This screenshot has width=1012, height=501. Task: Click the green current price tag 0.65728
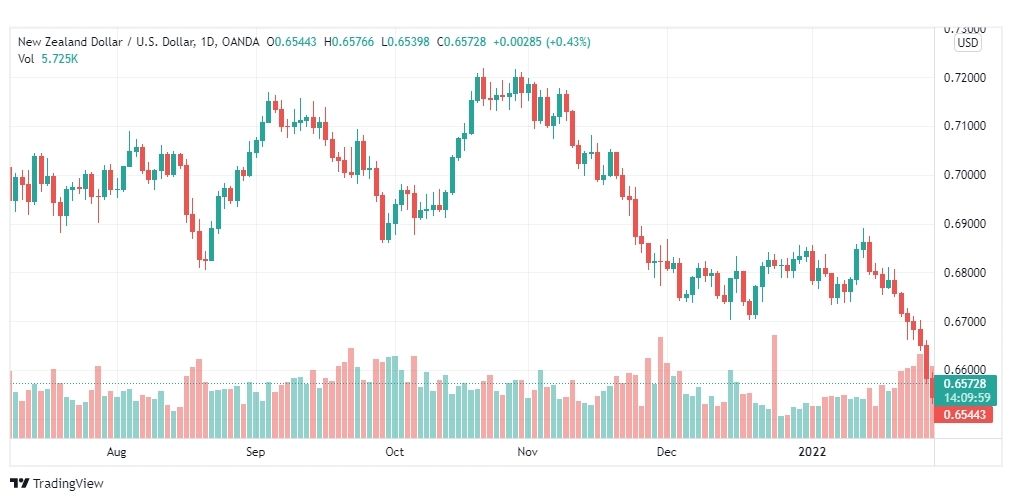pyautogui.click(x=966, y=383)
